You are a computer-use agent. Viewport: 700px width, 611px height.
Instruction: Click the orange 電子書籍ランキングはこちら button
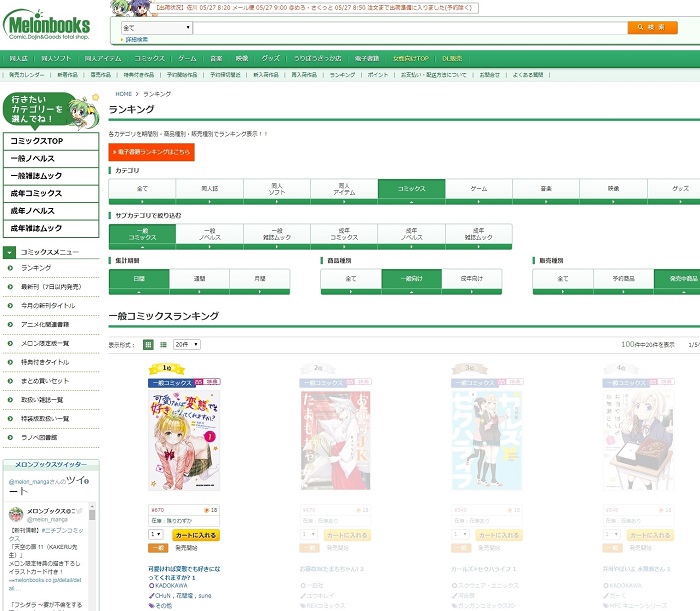coord(151,152)
